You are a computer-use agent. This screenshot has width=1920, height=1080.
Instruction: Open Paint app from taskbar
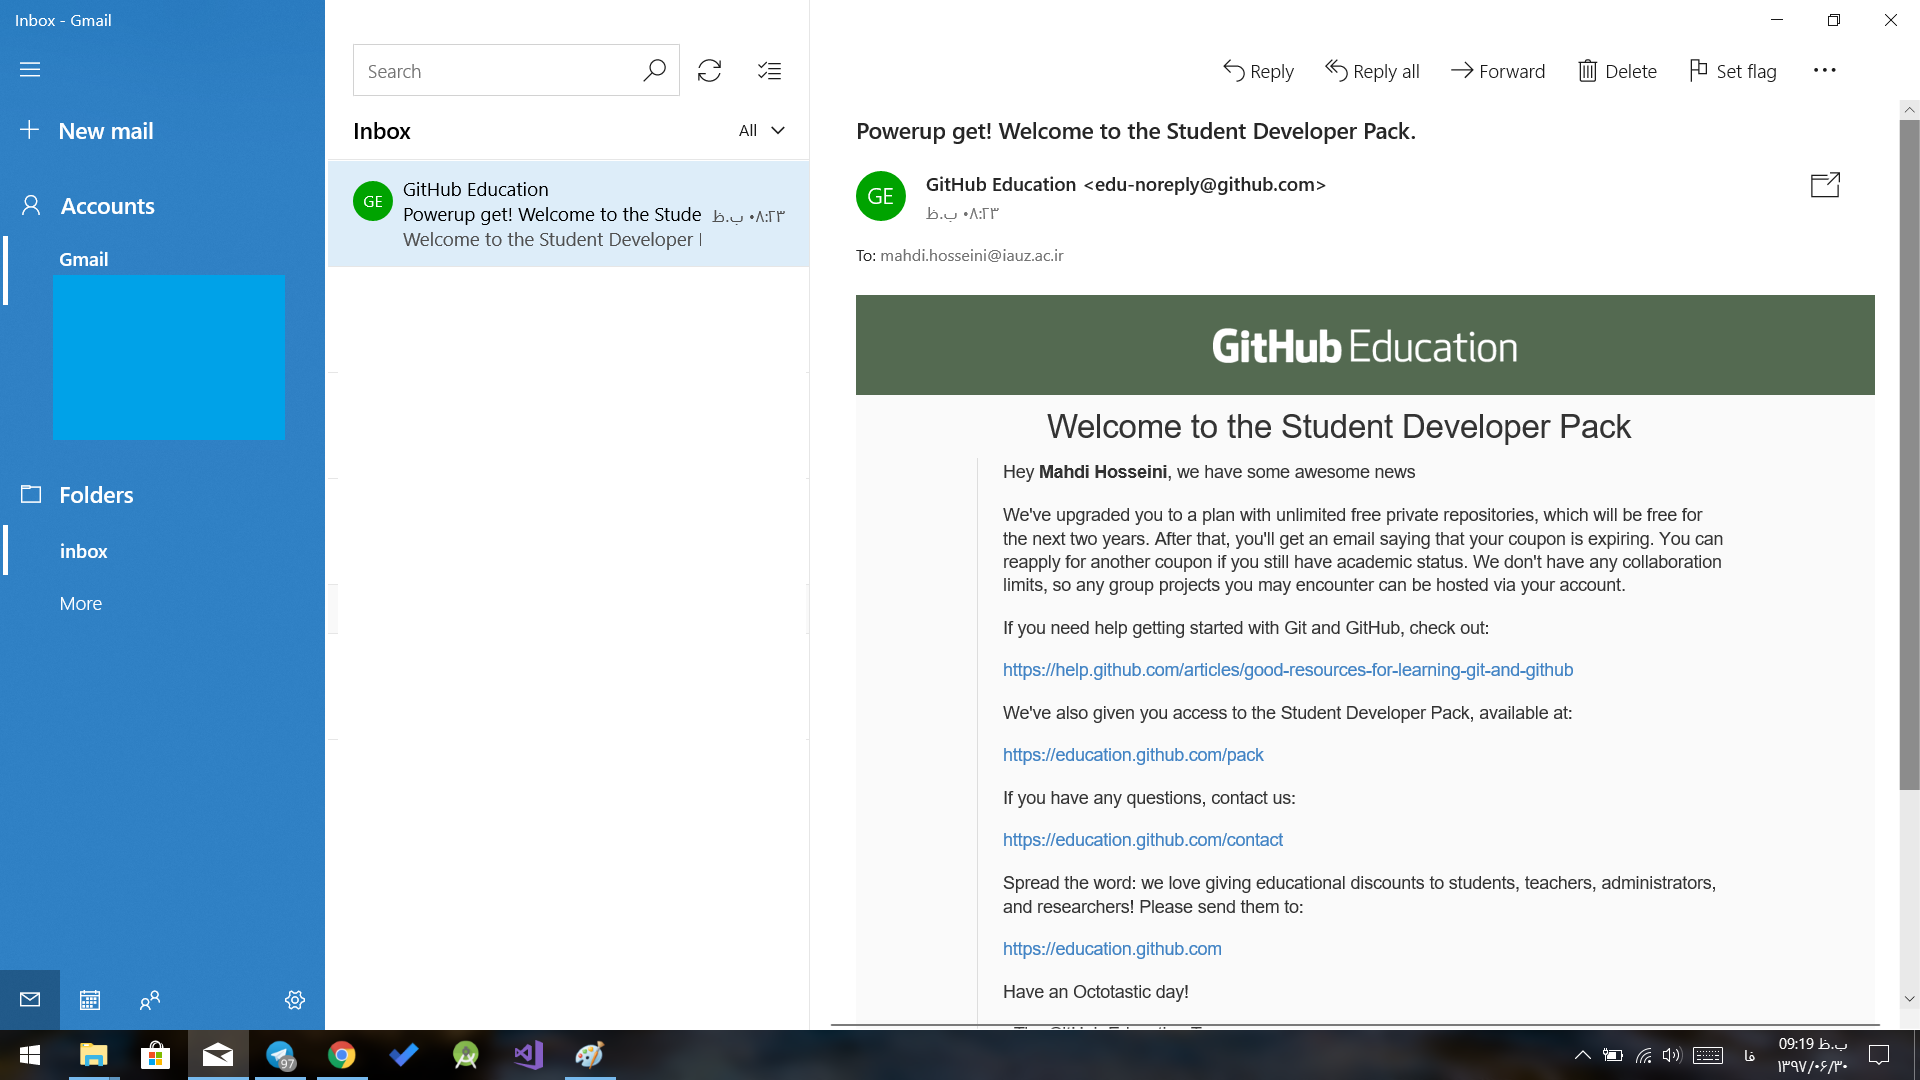590,1055
